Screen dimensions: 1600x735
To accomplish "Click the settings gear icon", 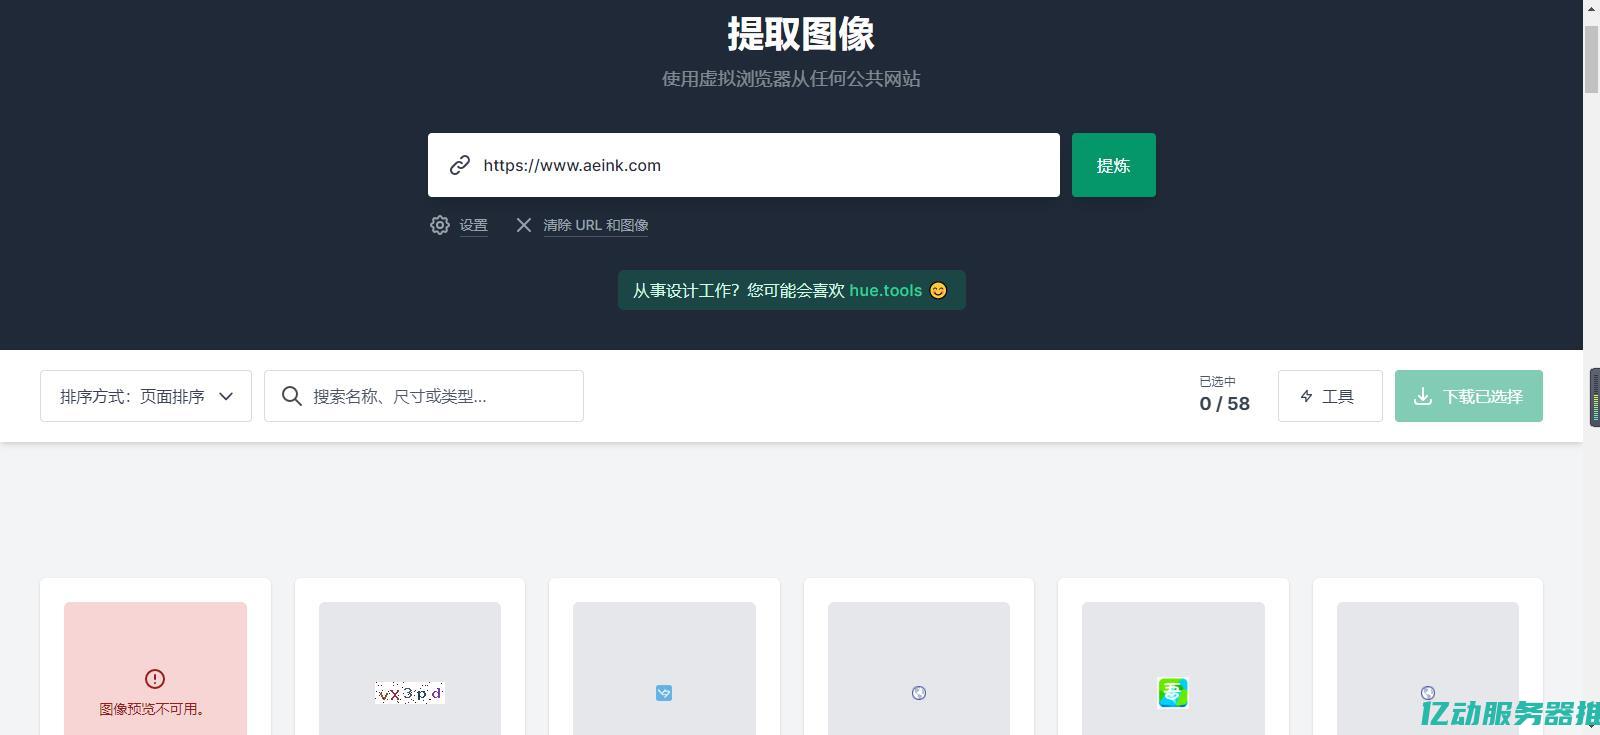I will (440, 225).
